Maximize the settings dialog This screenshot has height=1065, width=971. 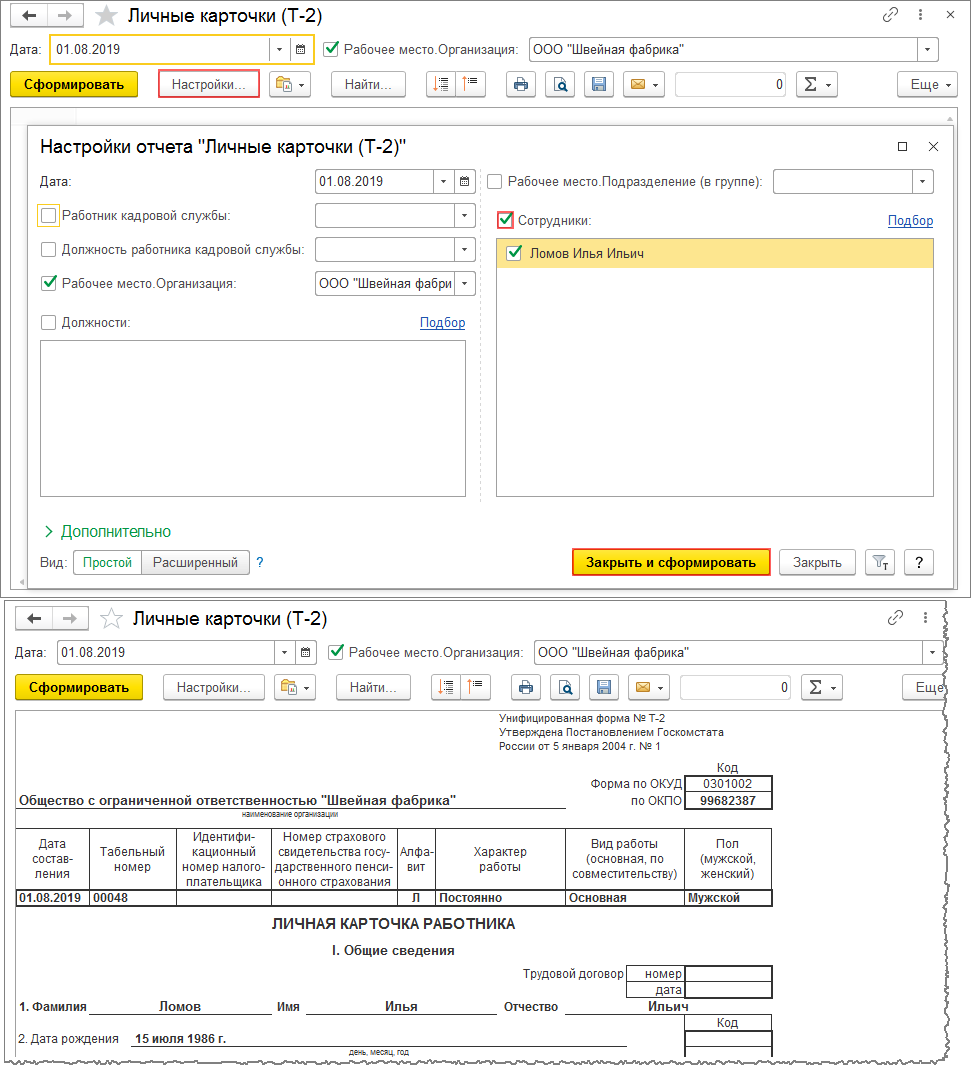click(x=902, y=146)
